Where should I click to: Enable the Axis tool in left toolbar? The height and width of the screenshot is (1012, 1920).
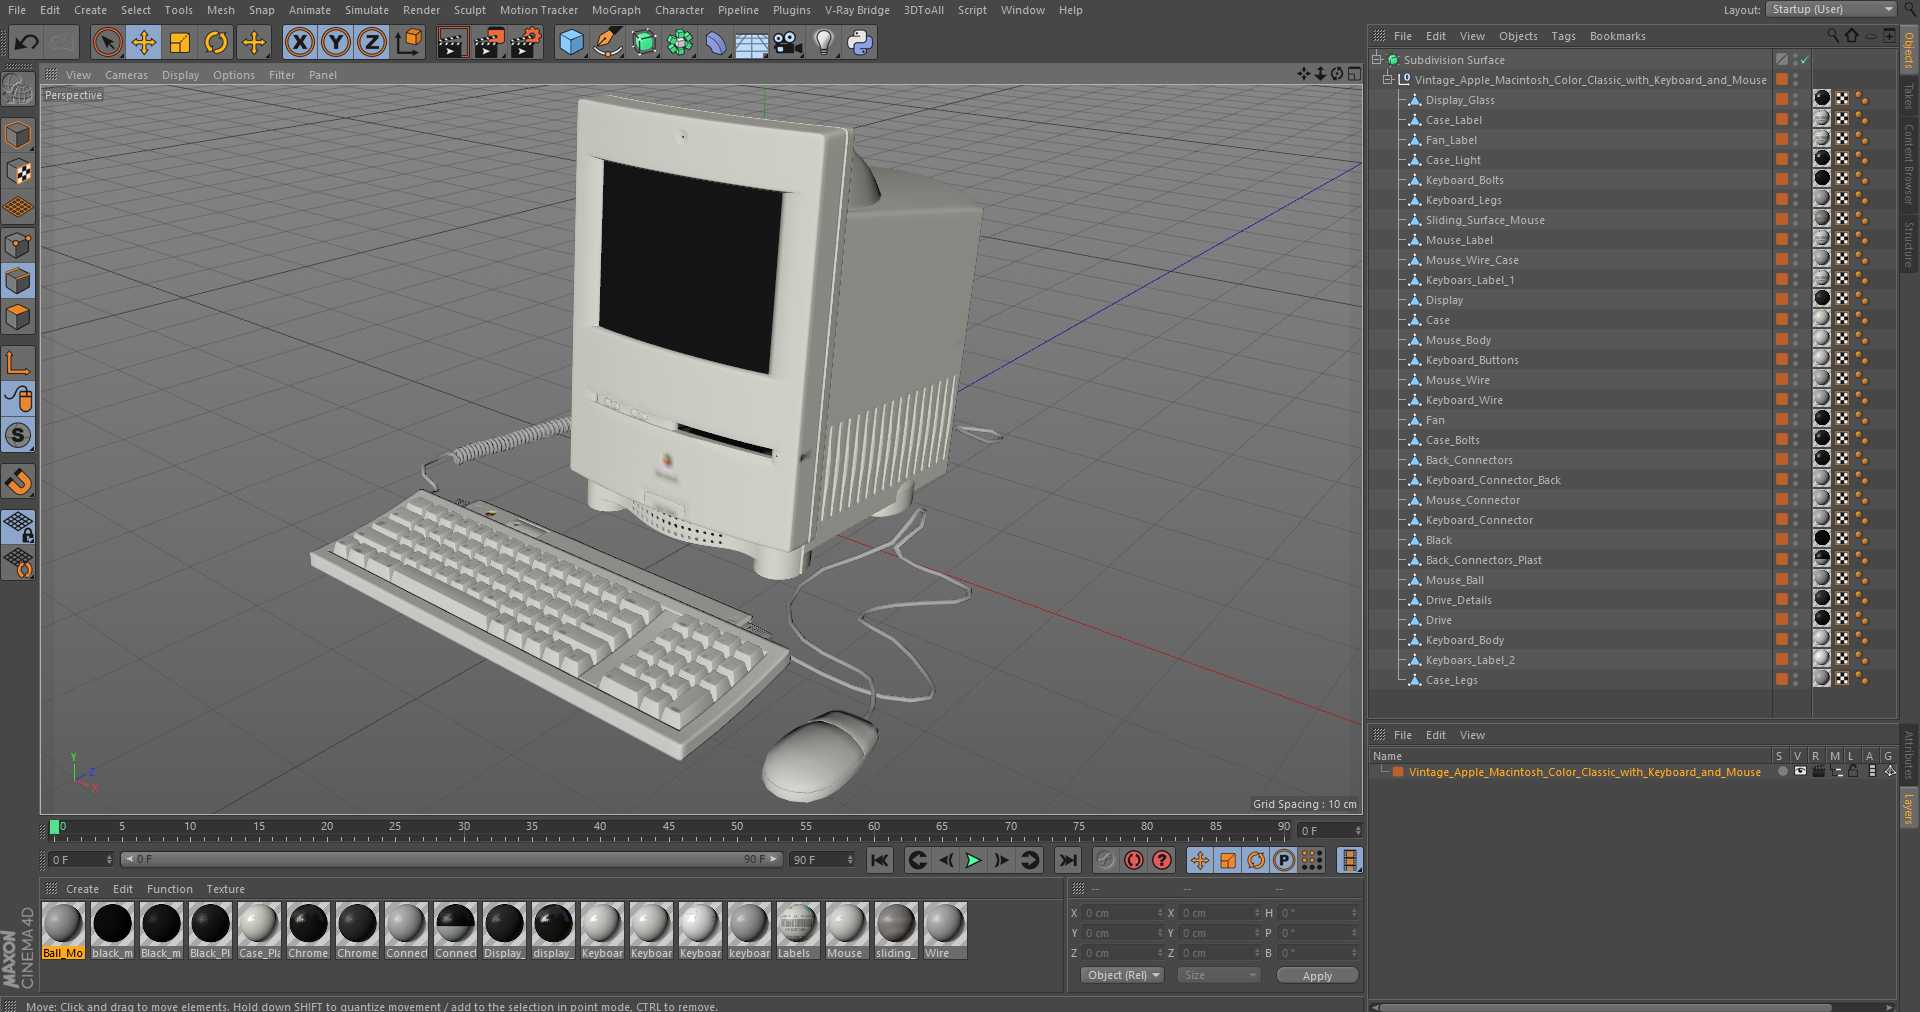(19, 362)
